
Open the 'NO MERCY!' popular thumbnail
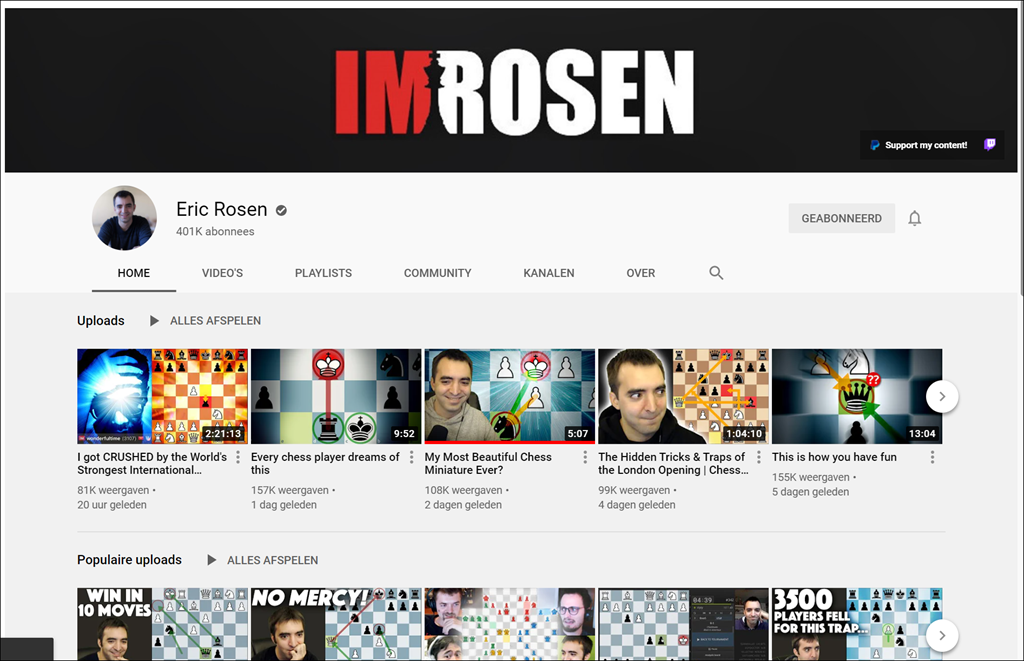(x=336, y=624)
